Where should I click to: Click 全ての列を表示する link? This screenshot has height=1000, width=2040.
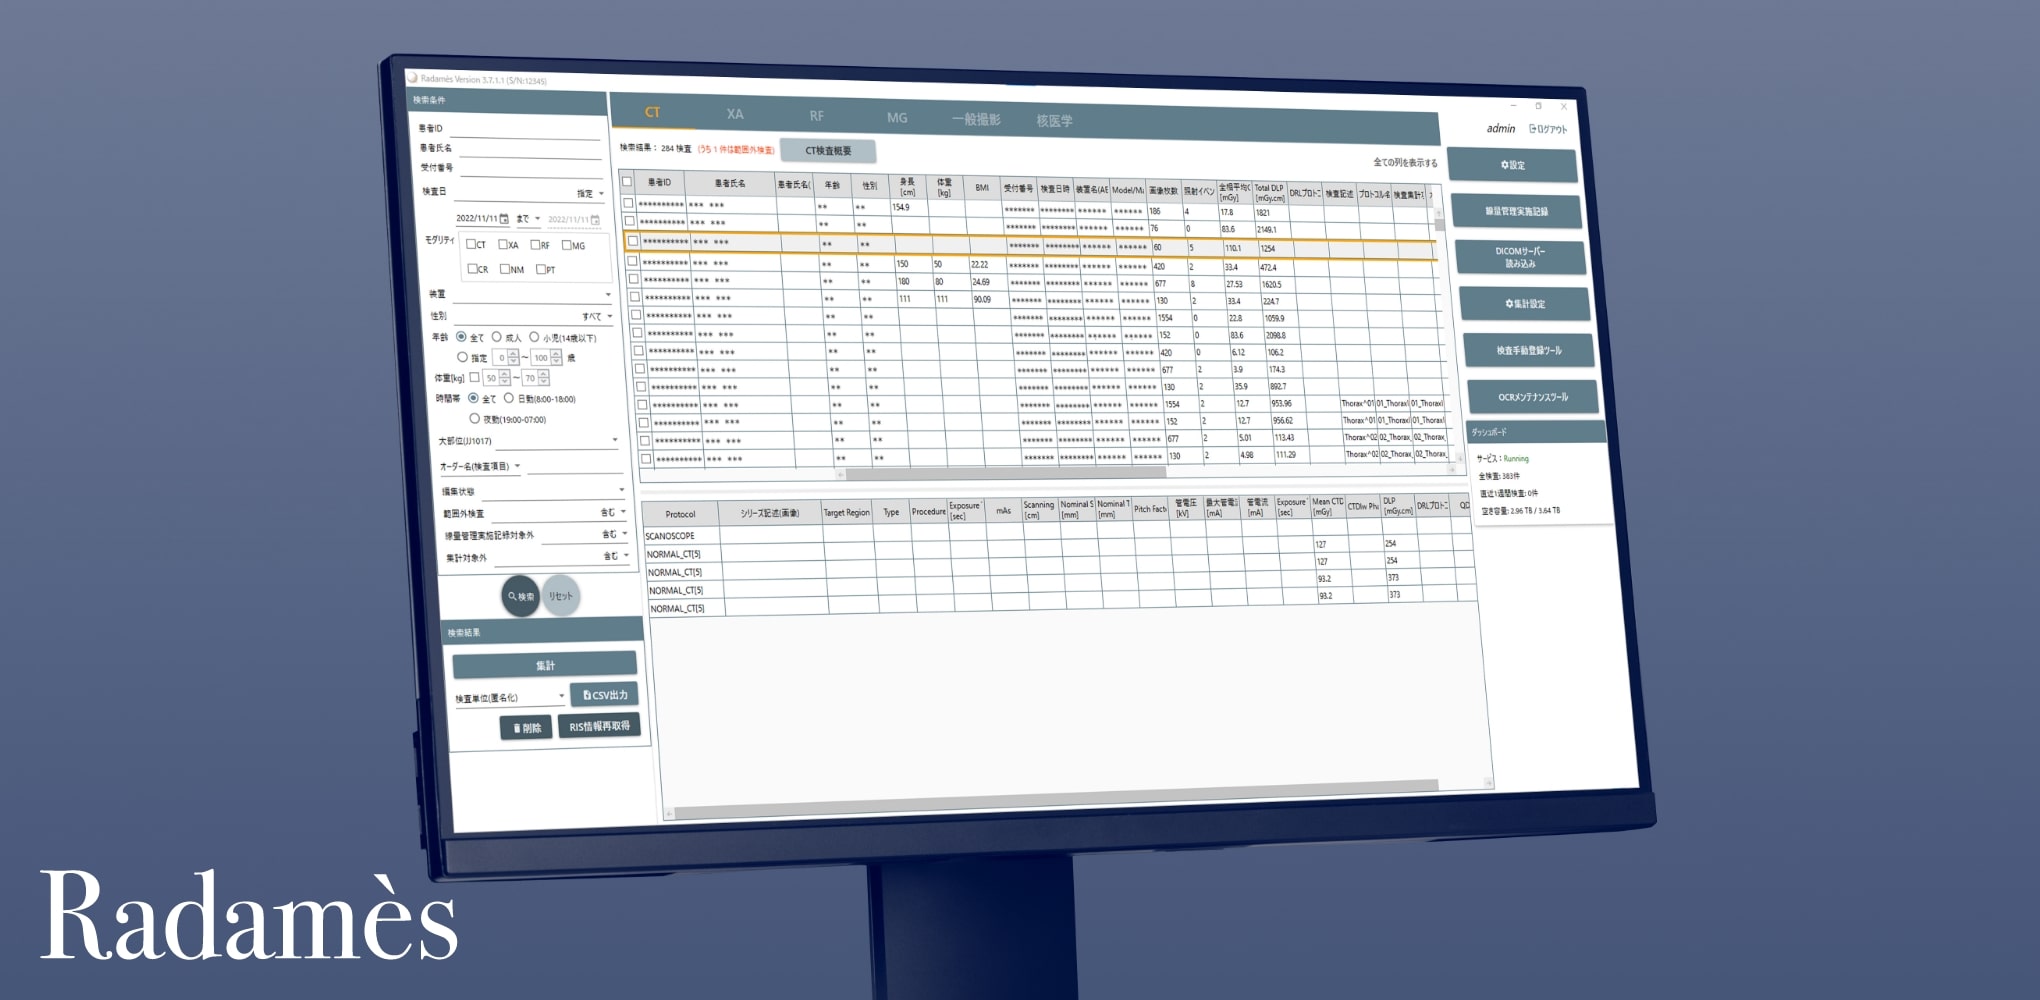(x=1405, y=163)
